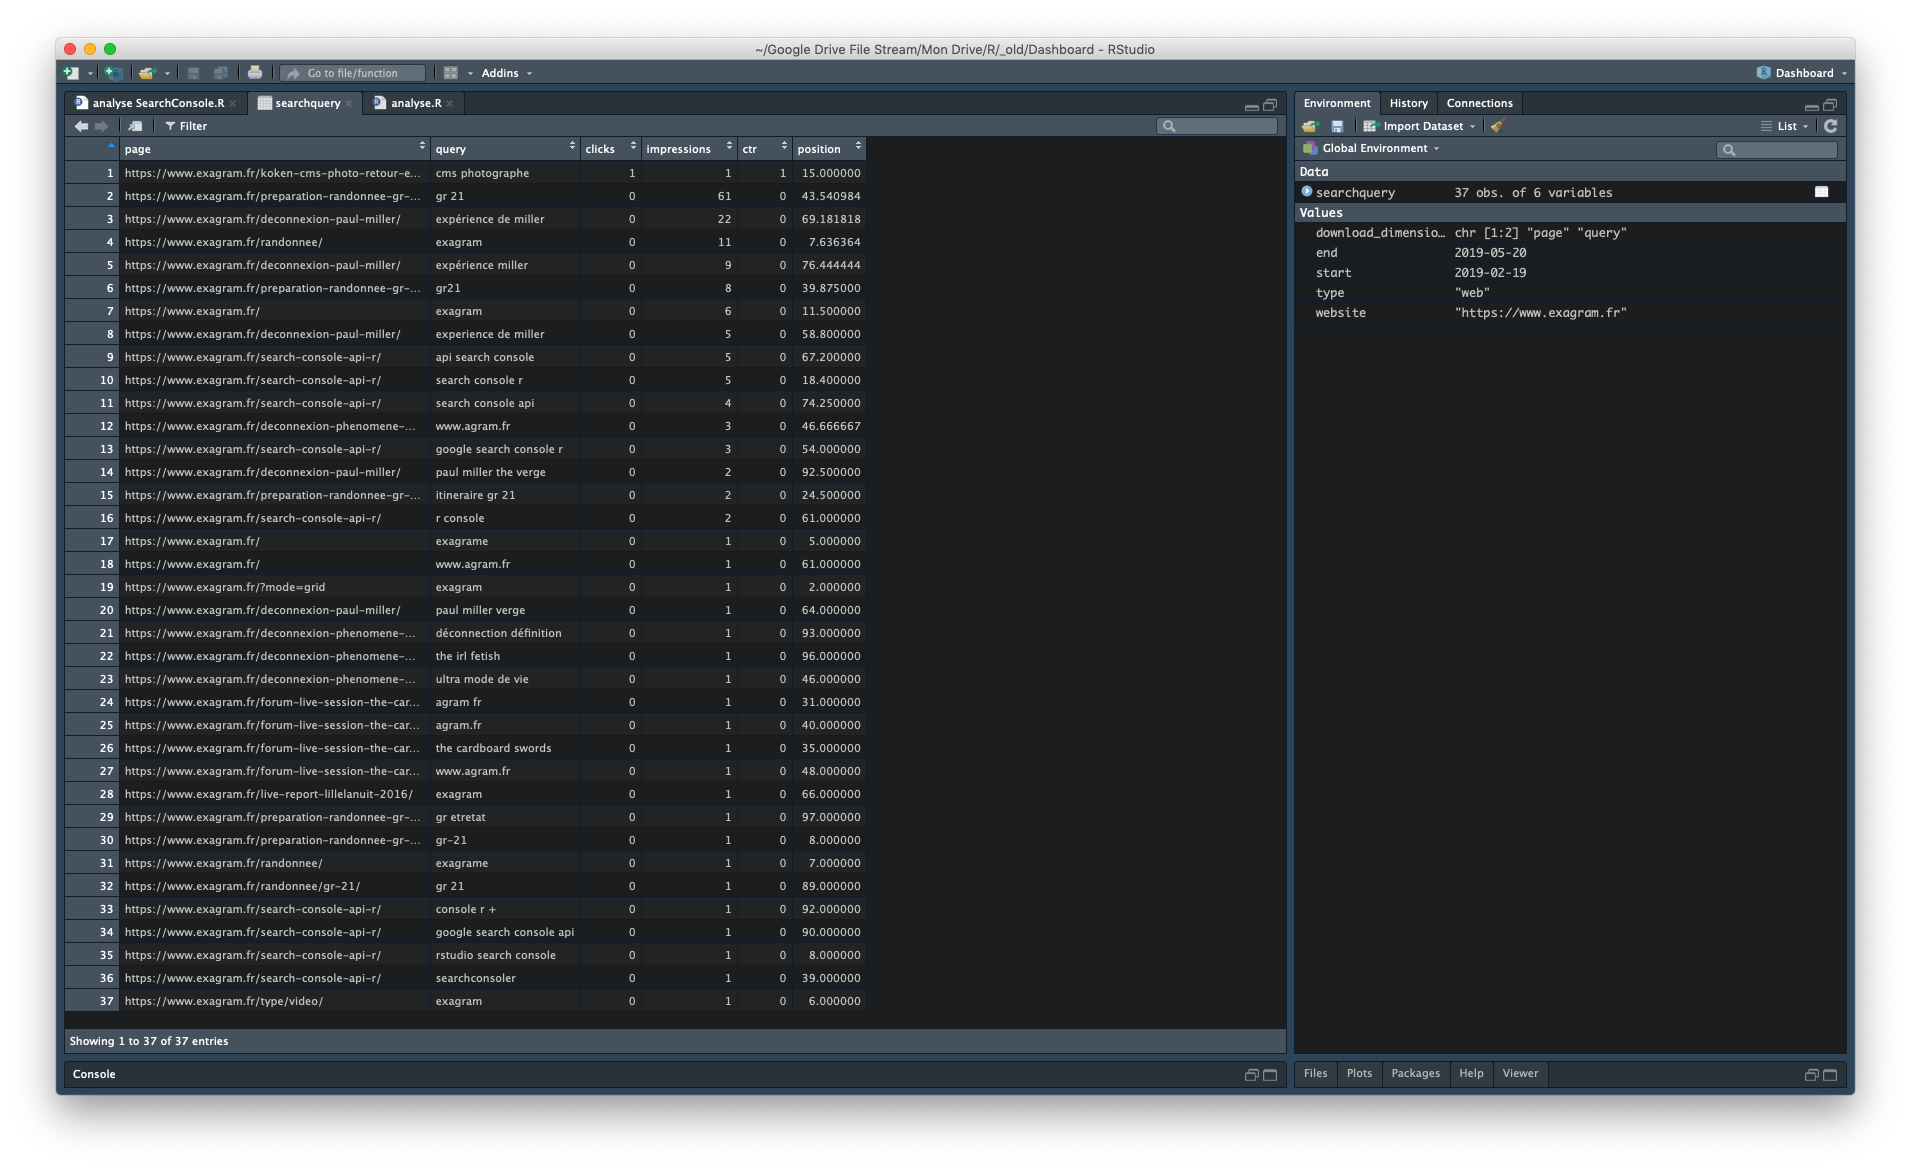This screenshot has height=1169, width=1911.
Task: Close the searchquery tab
Action: [349, 103]
